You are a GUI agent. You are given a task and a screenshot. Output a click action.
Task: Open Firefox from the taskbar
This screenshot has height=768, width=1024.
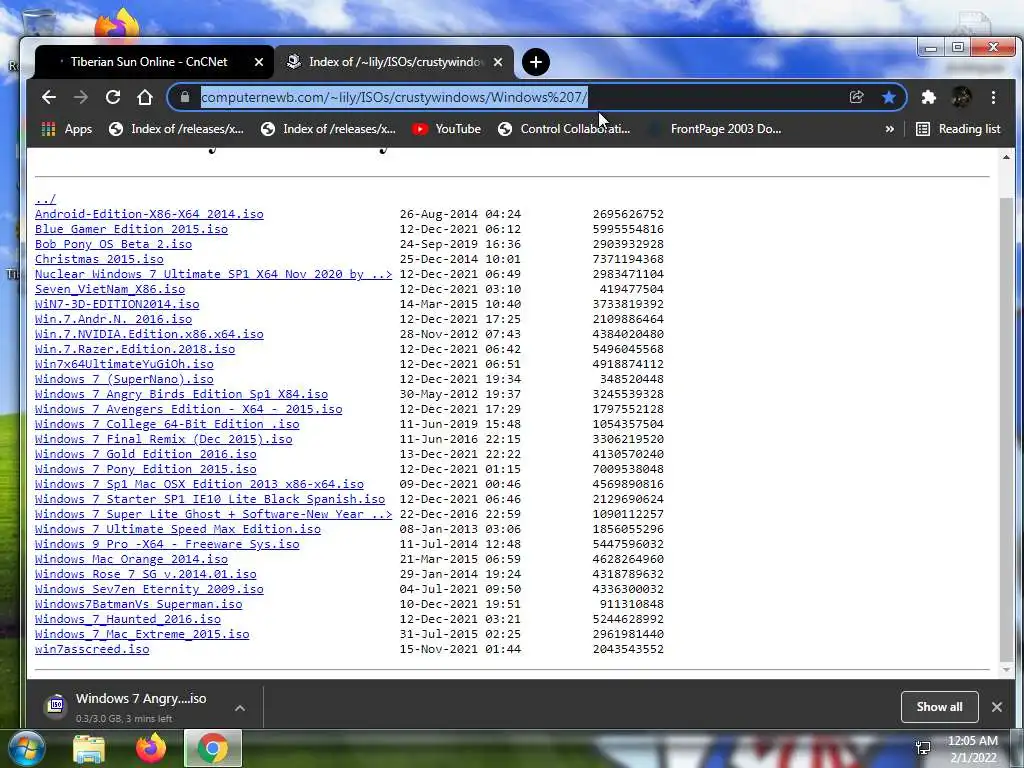coord(151,748)
